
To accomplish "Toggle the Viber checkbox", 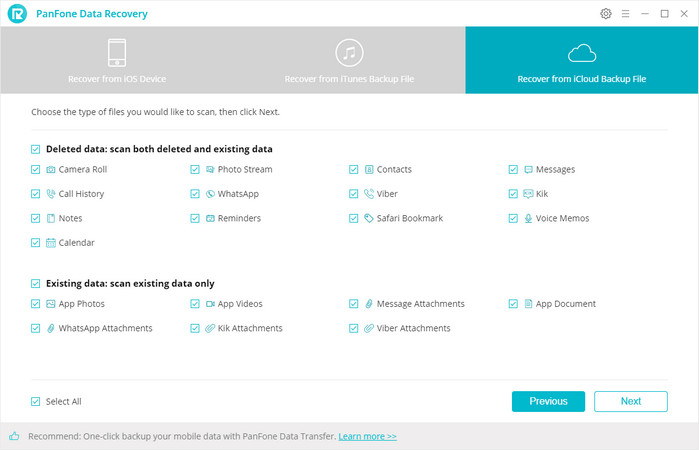I will point(354,194).
